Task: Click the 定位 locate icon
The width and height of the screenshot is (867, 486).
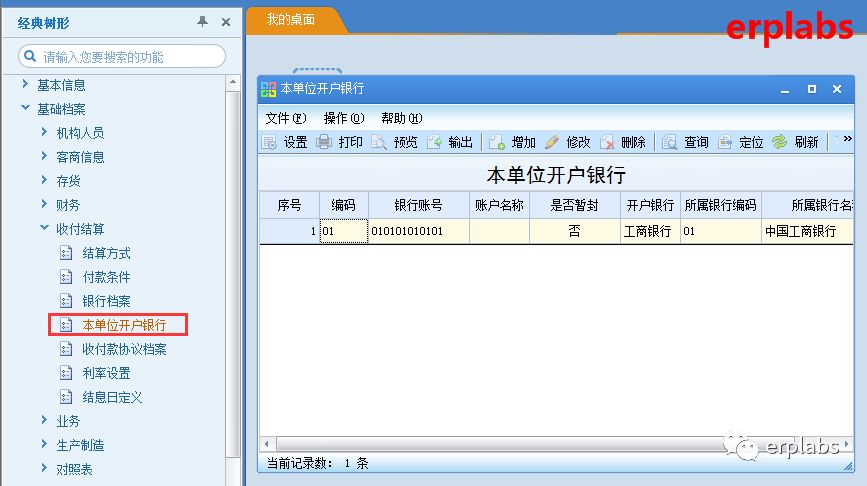Action: click(725, 142)
